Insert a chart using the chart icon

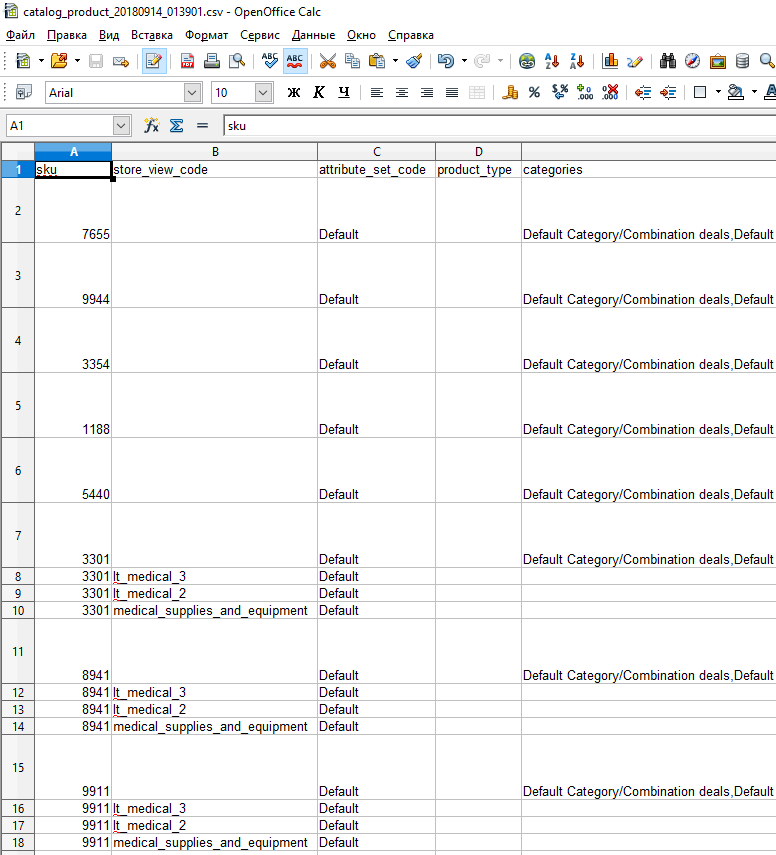coord(610,61)
